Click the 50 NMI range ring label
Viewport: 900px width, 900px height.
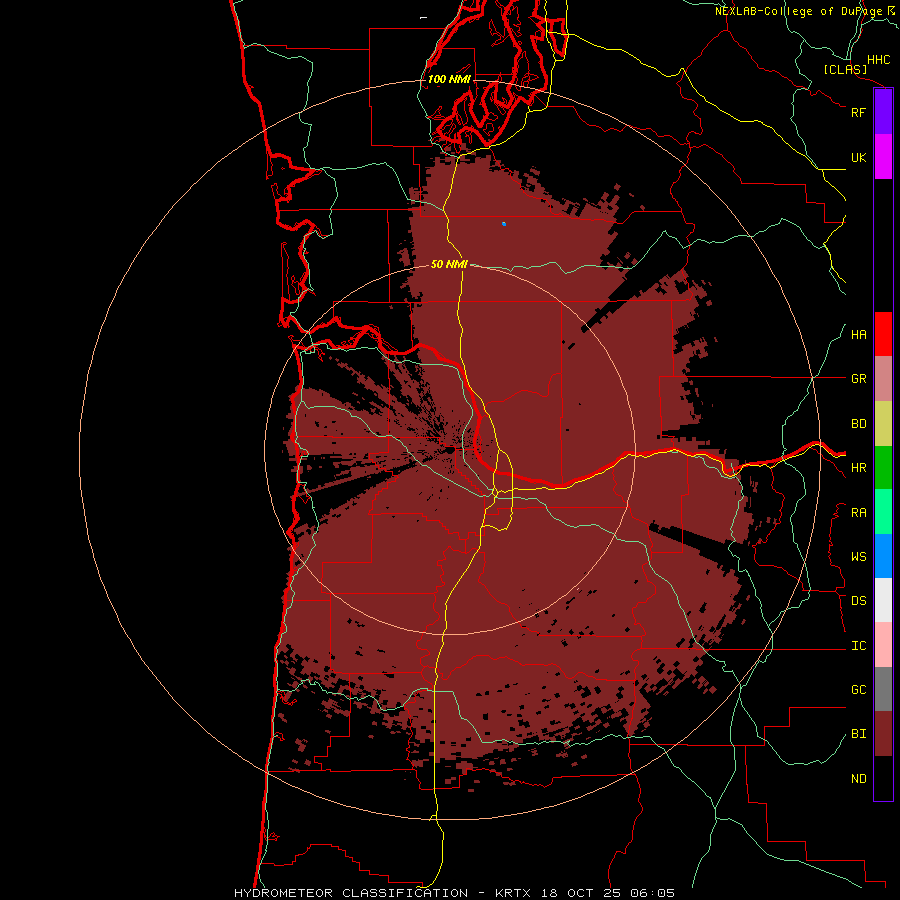point(449,264)
